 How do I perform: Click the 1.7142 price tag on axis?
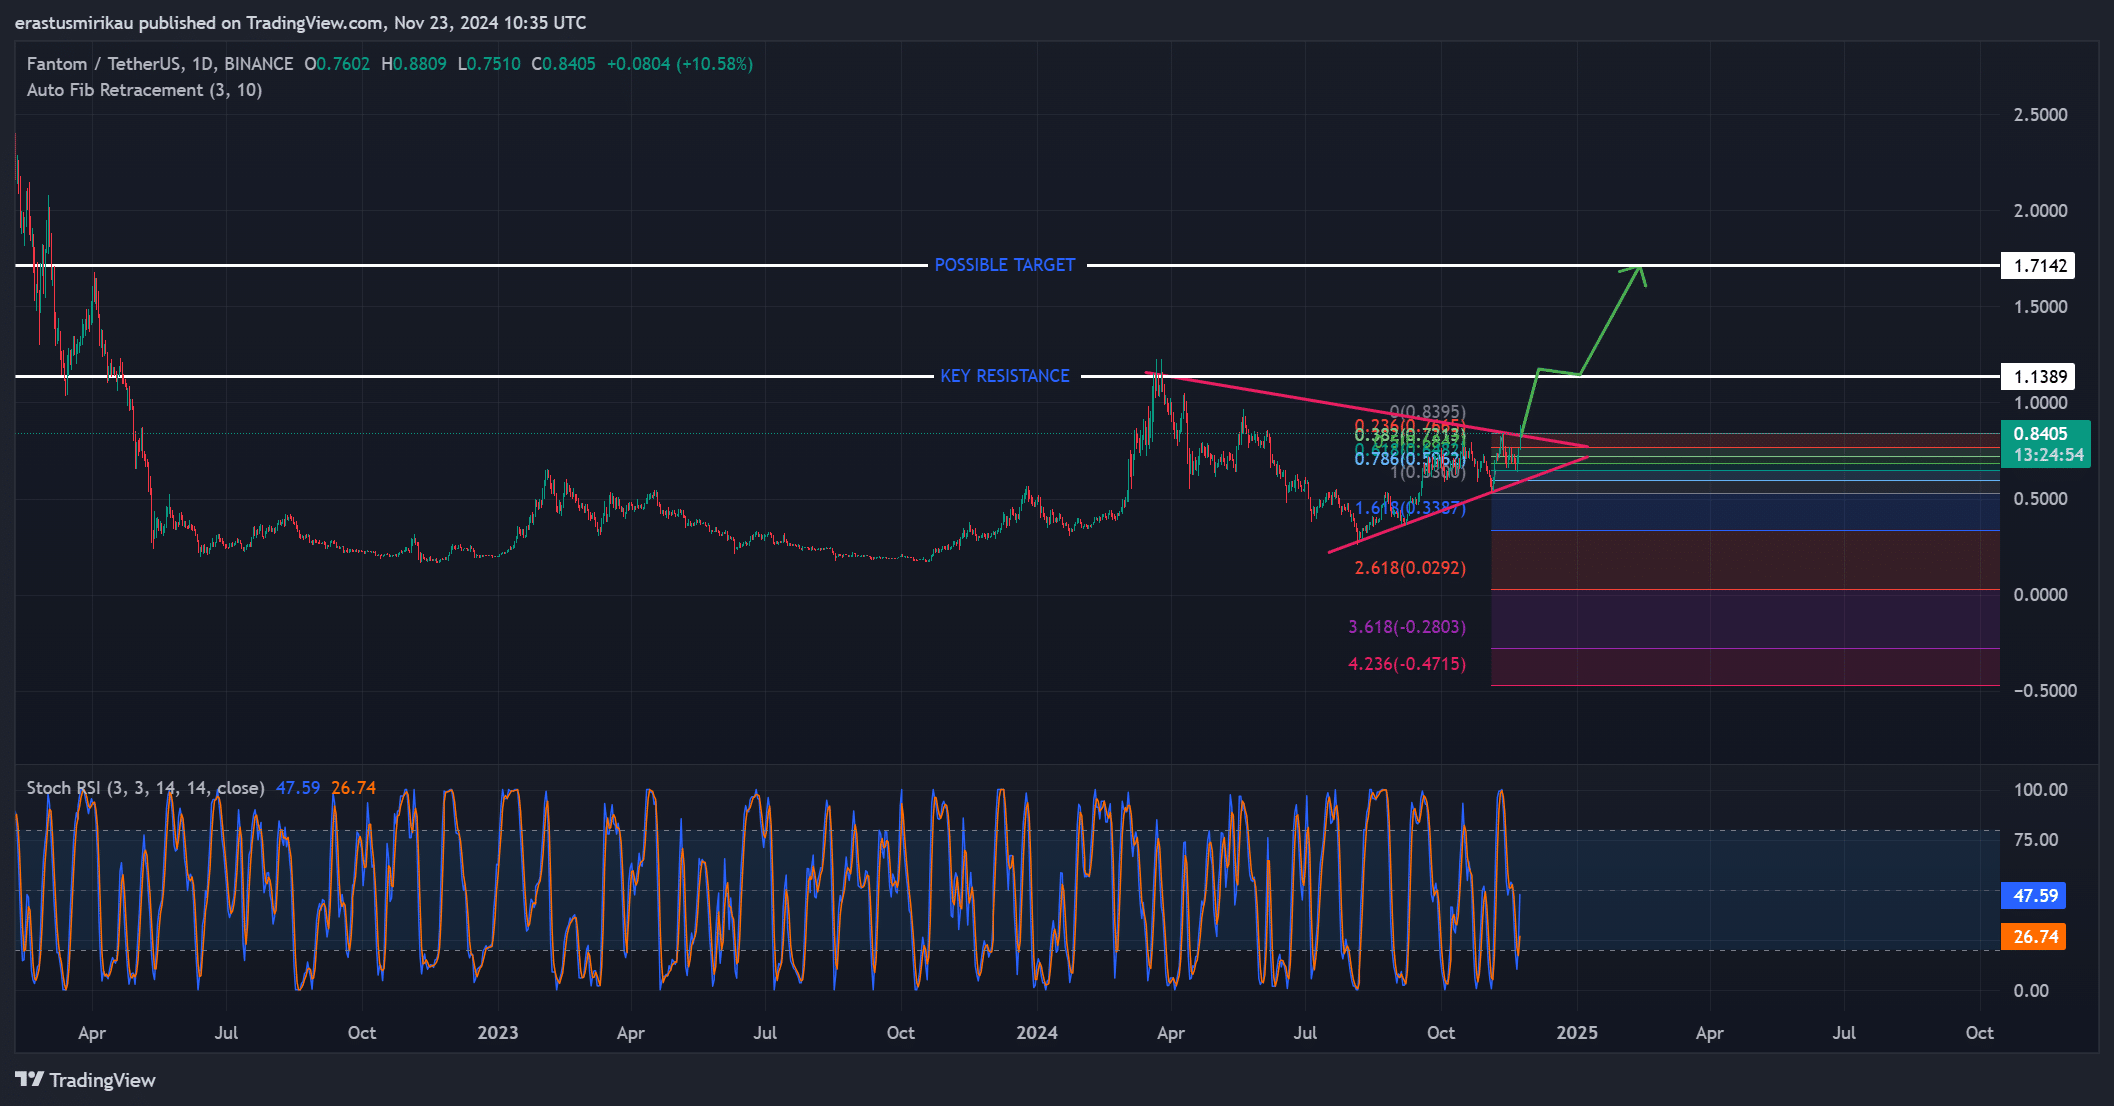pyautogui.click(x=2038, y=266)
